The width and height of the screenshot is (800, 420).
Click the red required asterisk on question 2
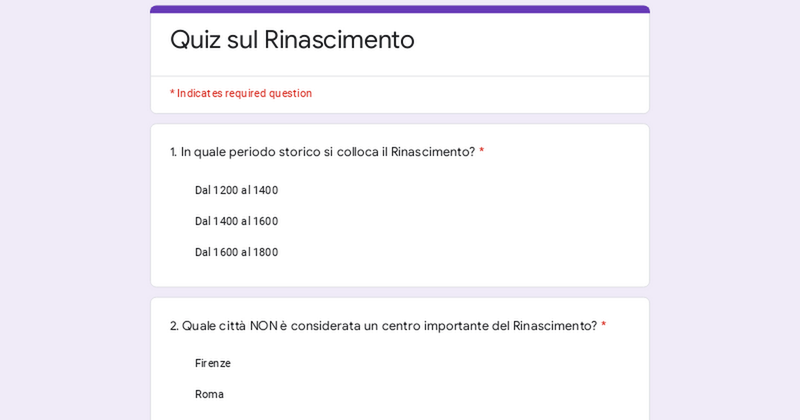click(x=603, y=326)
